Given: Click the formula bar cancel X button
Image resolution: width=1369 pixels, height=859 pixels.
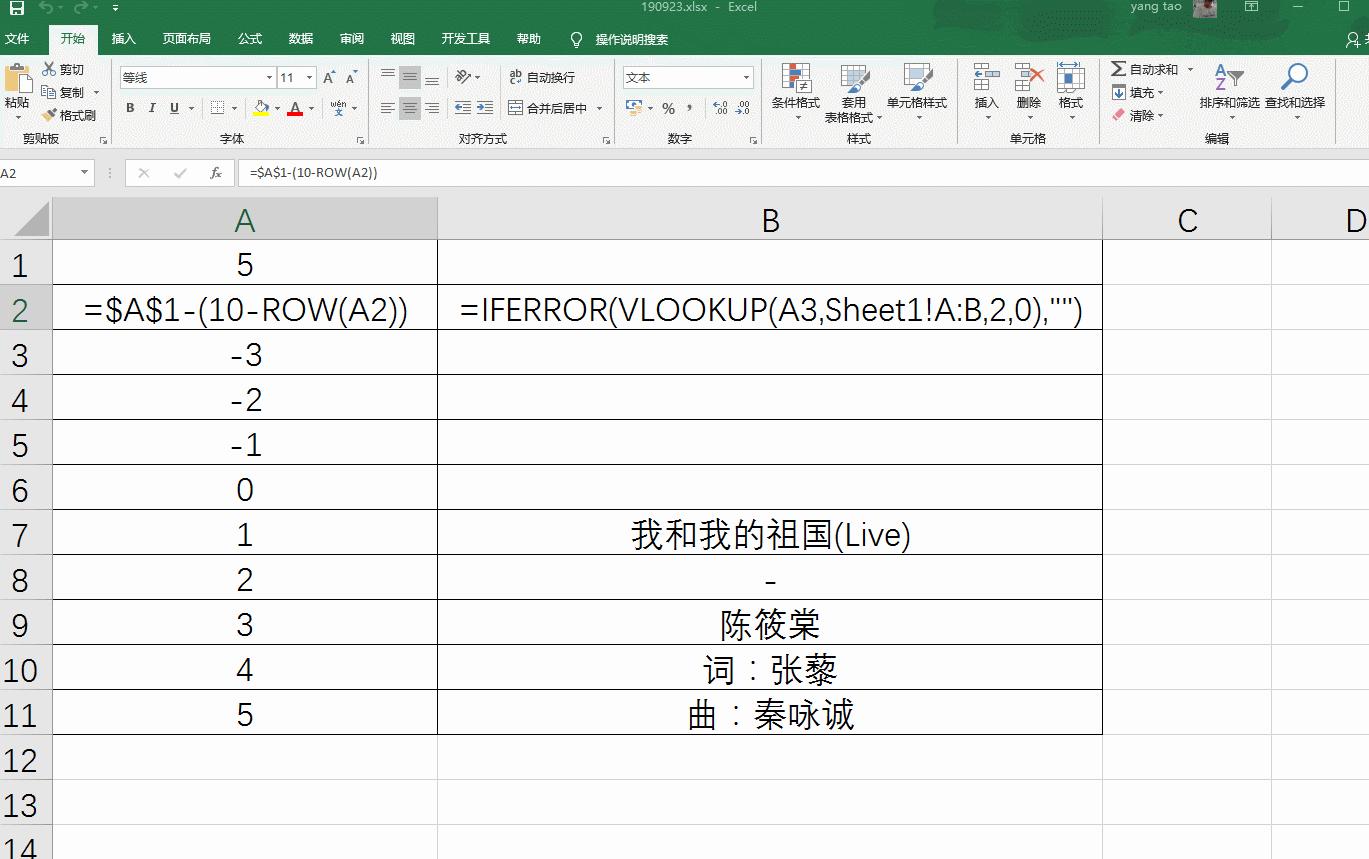Looking at the screenshot, I should [144, 173].
